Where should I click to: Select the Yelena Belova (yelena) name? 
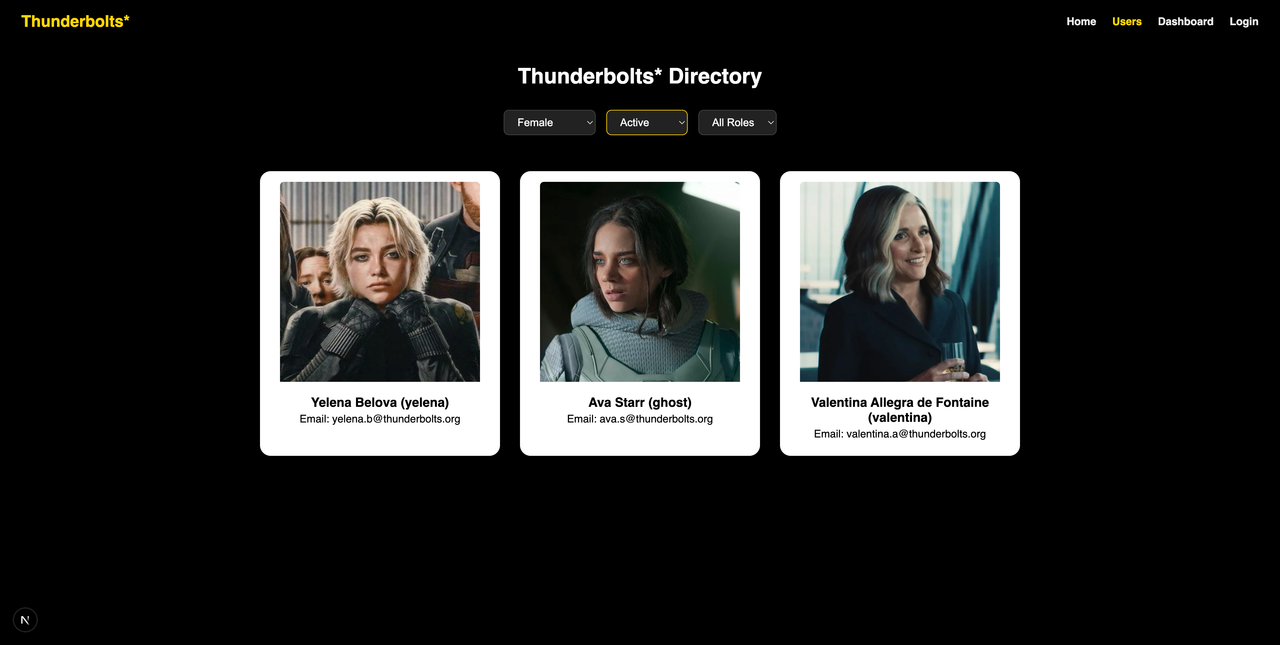click(380, 403)
